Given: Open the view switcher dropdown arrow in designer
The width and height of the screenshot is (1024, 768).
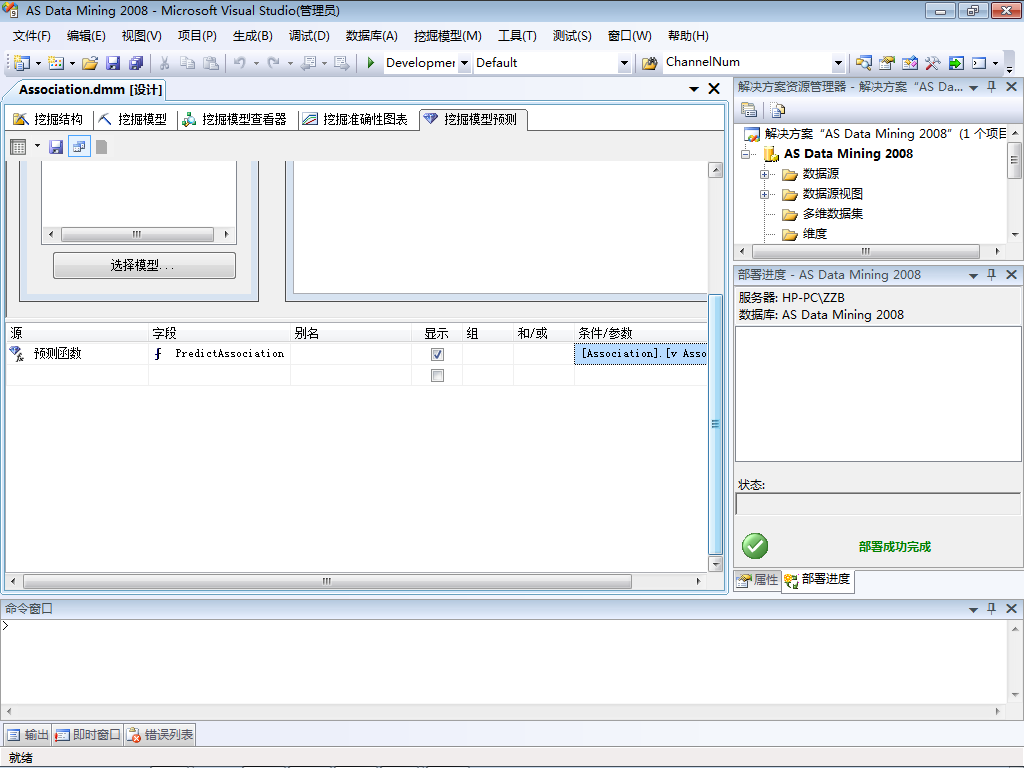Looking at the screenshot, I should click(x=37, y=146).
